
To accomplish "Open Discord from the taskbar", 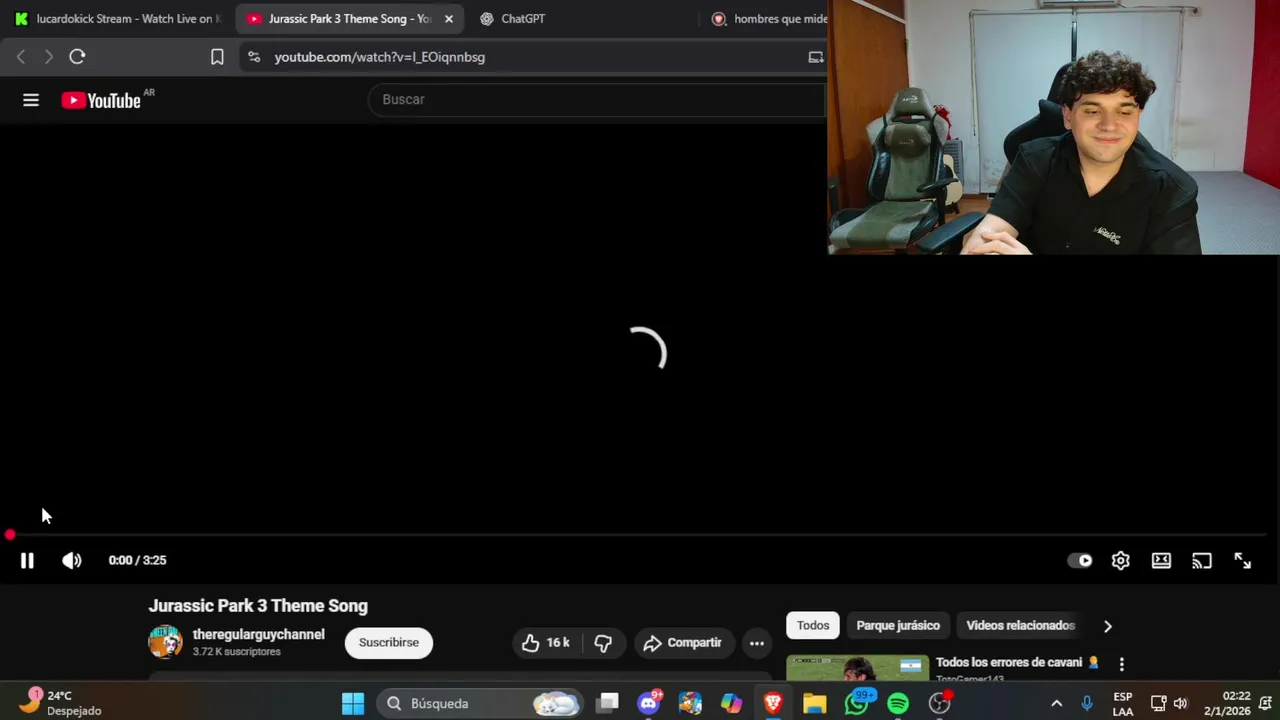I will (x=650, y=704).
